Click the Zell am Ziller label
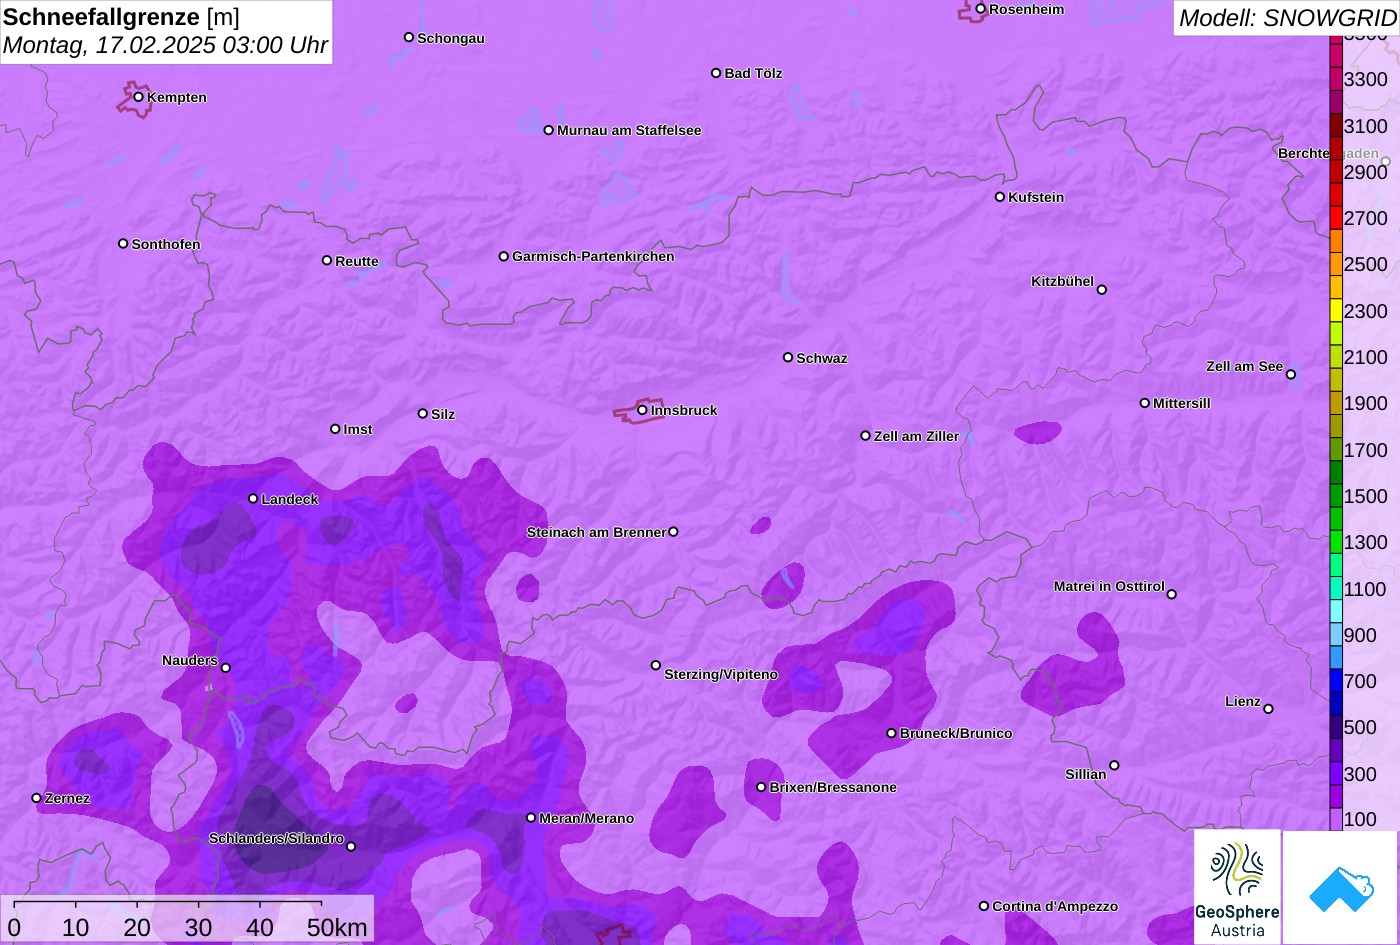Screen dimensions: 1400x945 tap(916, 436)
